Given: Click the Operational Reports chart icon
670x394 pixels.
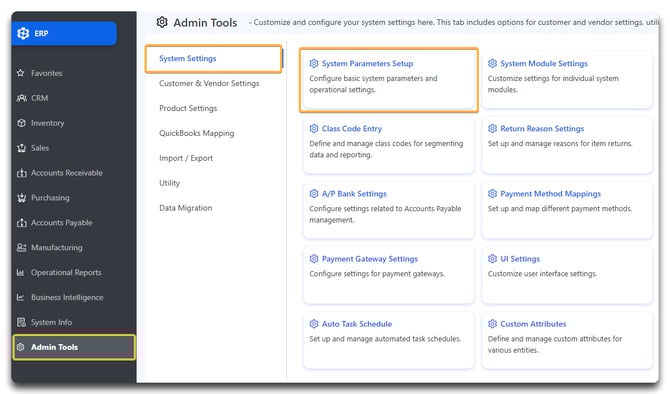Looking at the screenshot, I should point(20,272).
